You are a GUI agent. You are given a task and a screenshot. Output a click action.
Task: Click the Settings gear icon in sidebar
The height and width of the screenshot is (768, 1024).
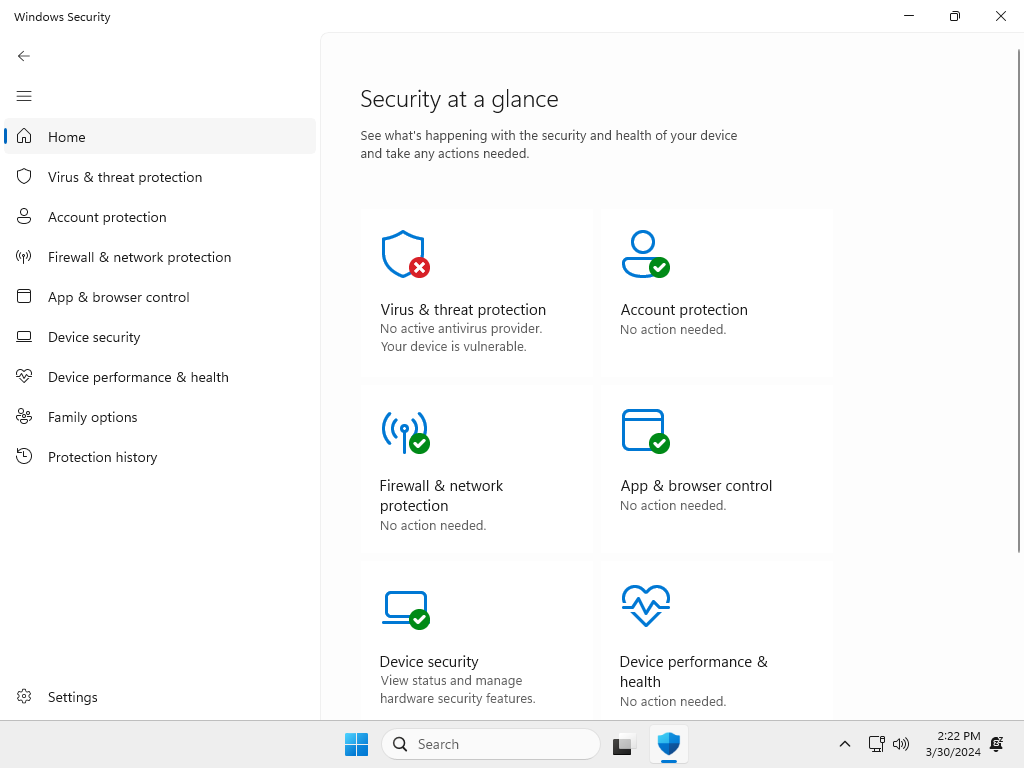pyautogui.click(x=24, y=696)
